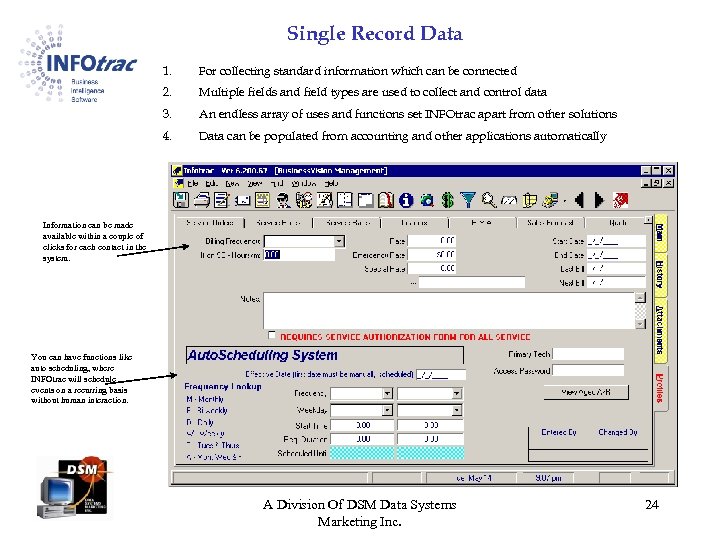Click the Access Password field

pyautogui.click(x=589, y=370)
